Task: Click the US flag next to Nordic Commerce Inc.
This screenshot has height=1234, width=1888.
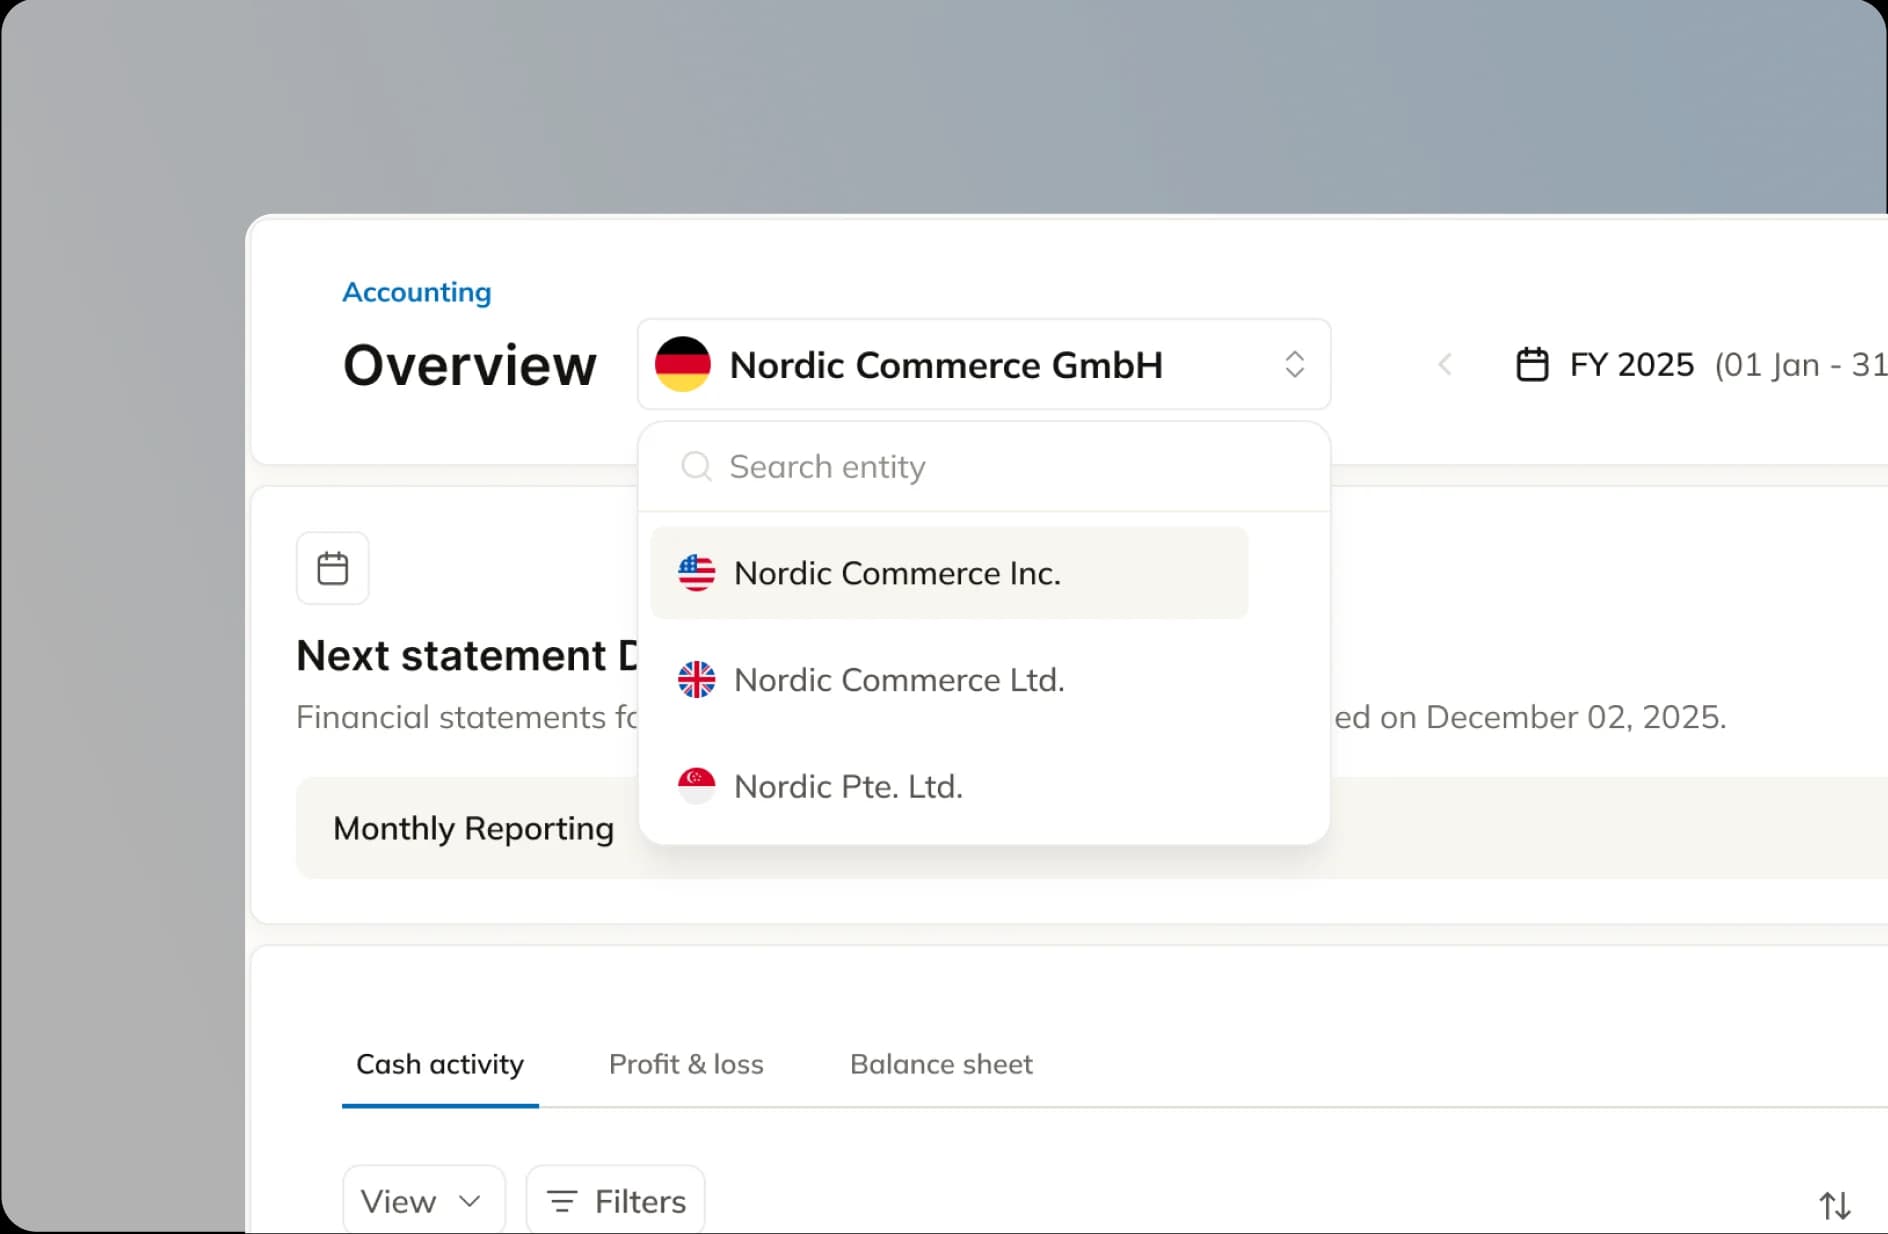Action: [x=697, y=572]
